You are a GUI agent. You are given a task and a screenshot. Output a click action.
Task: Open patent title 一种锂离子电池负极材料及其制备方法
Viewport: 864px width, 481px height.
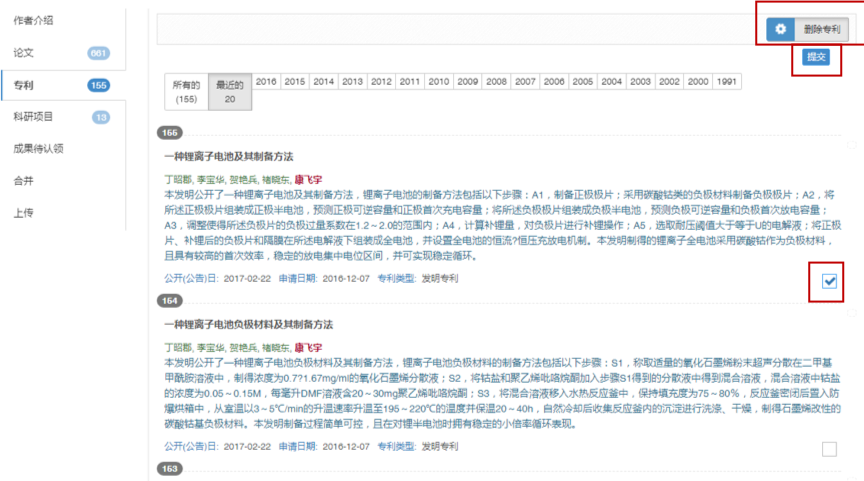click(248, 325)
